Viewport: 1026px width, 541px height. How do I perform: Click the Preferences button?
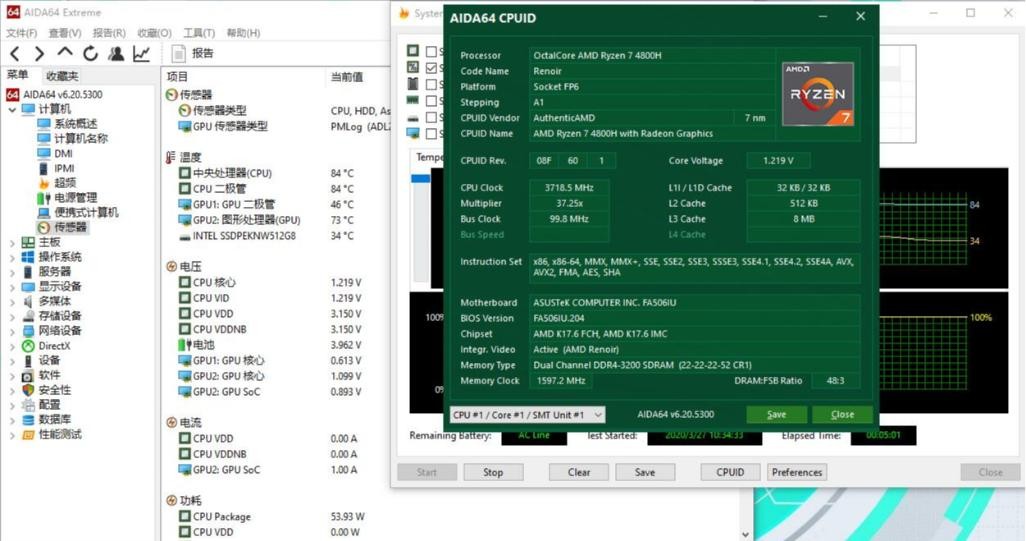[797, 472]
